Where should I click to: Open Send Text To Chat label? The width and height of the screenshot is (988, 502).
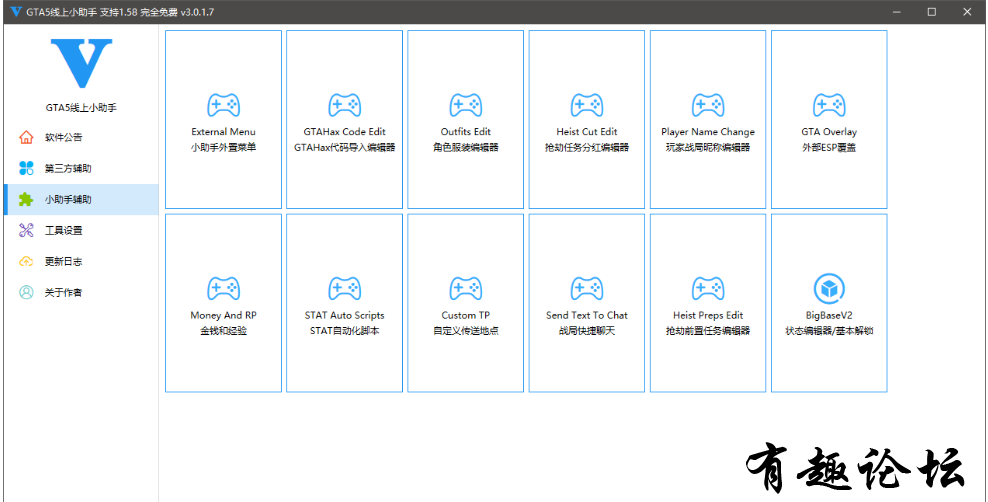click(x=587, y=315)
